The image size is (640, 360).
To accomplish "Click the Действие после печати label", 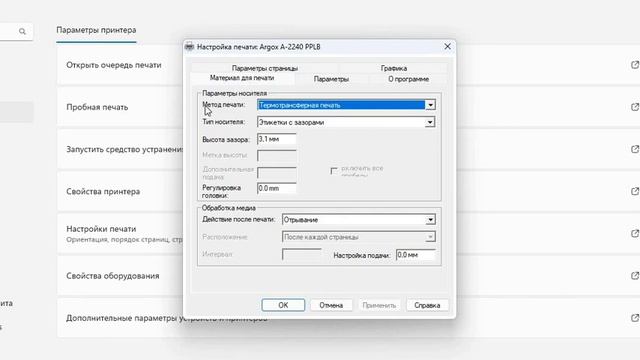I will click(239, 220).
